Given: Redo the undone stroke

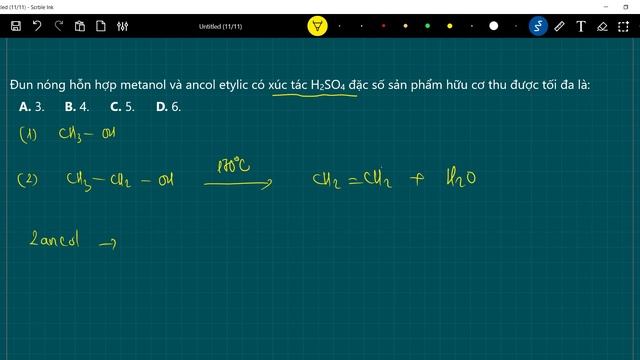Looking at the screenshot, I should coord(59,26).
